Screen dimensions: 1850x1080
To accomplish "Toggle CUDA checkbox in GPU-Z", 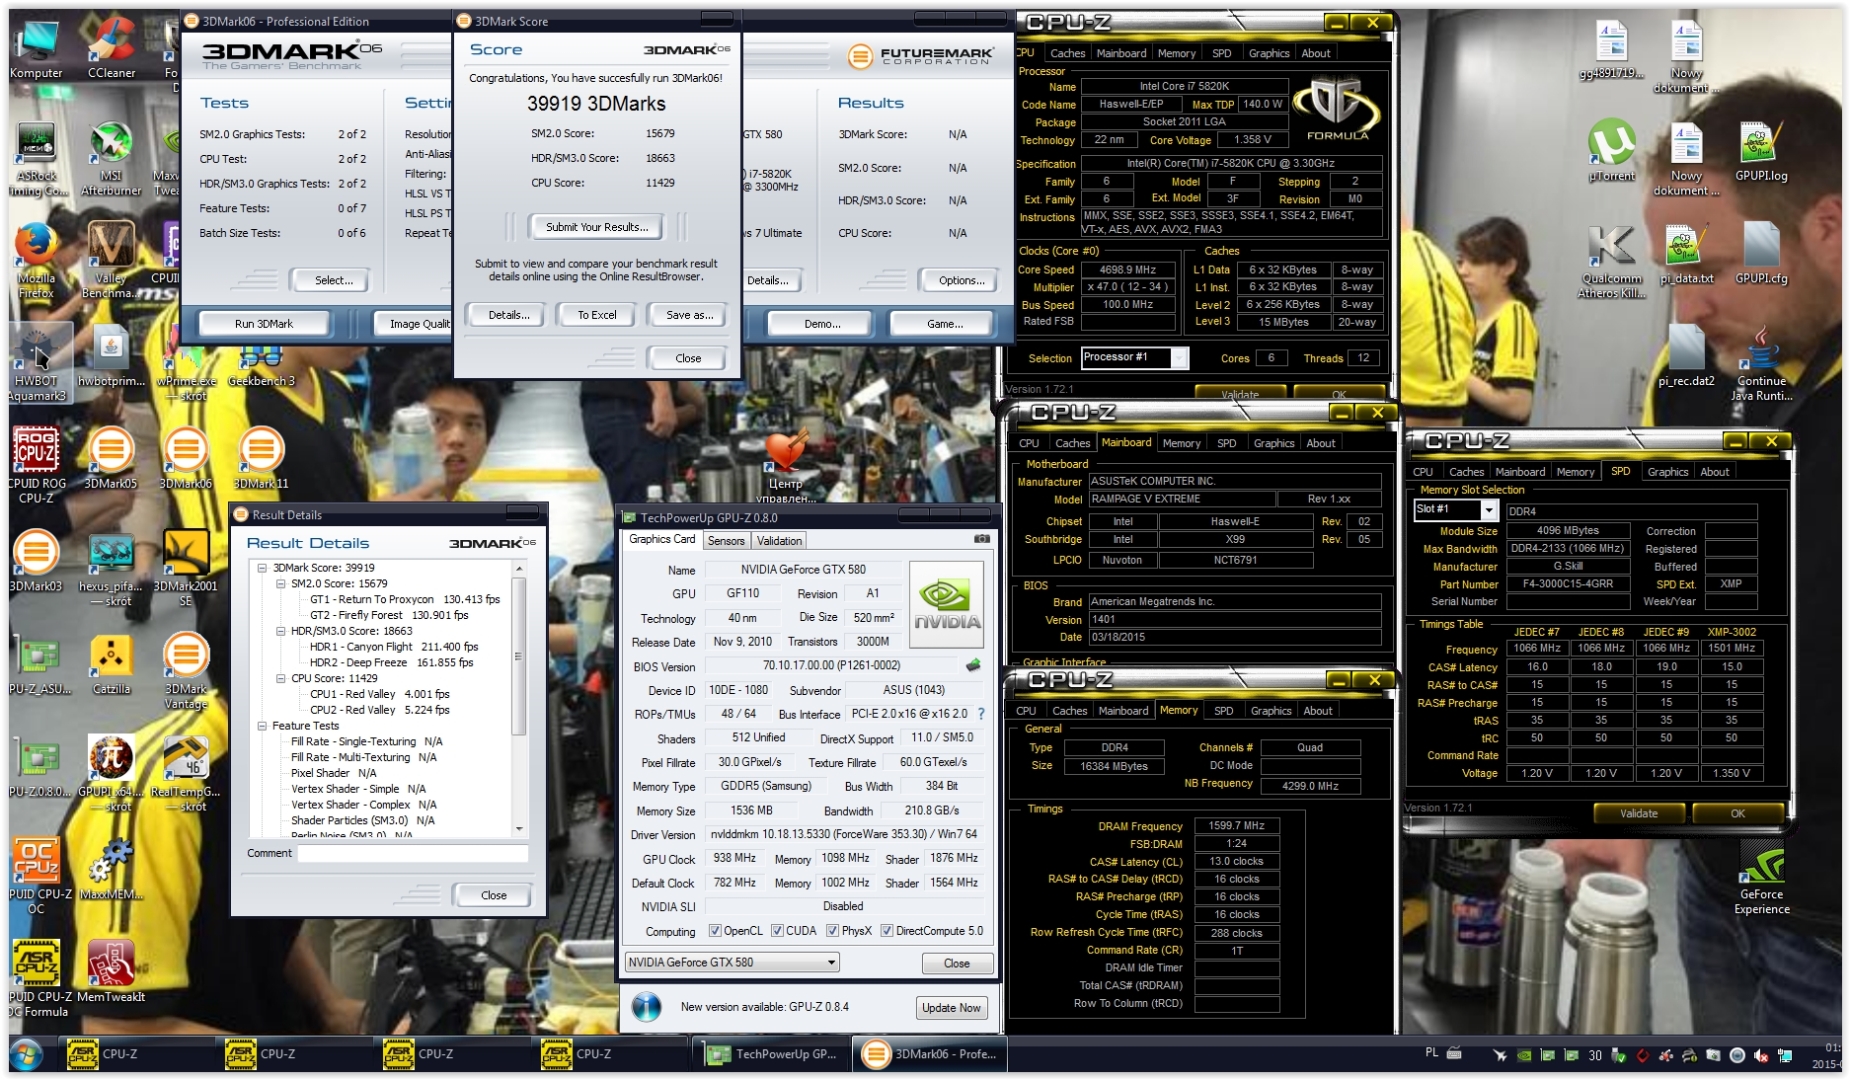I will [777, 931].
